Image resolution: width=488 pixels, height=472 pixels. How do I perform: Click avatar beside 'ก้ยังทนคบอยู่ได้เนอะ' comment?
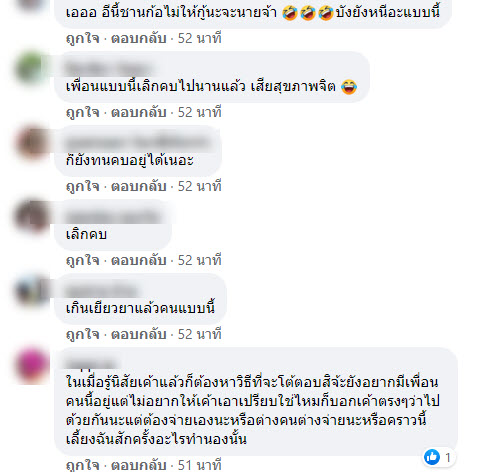click(x=31, y=142)
